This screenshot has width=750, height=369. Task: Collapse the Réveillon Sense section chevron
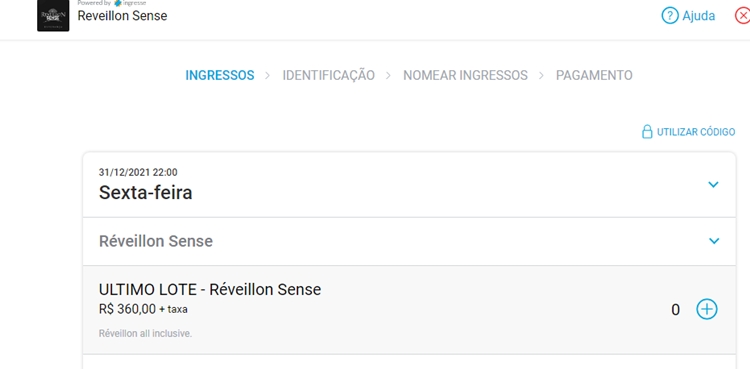click(x=714, y=241)
